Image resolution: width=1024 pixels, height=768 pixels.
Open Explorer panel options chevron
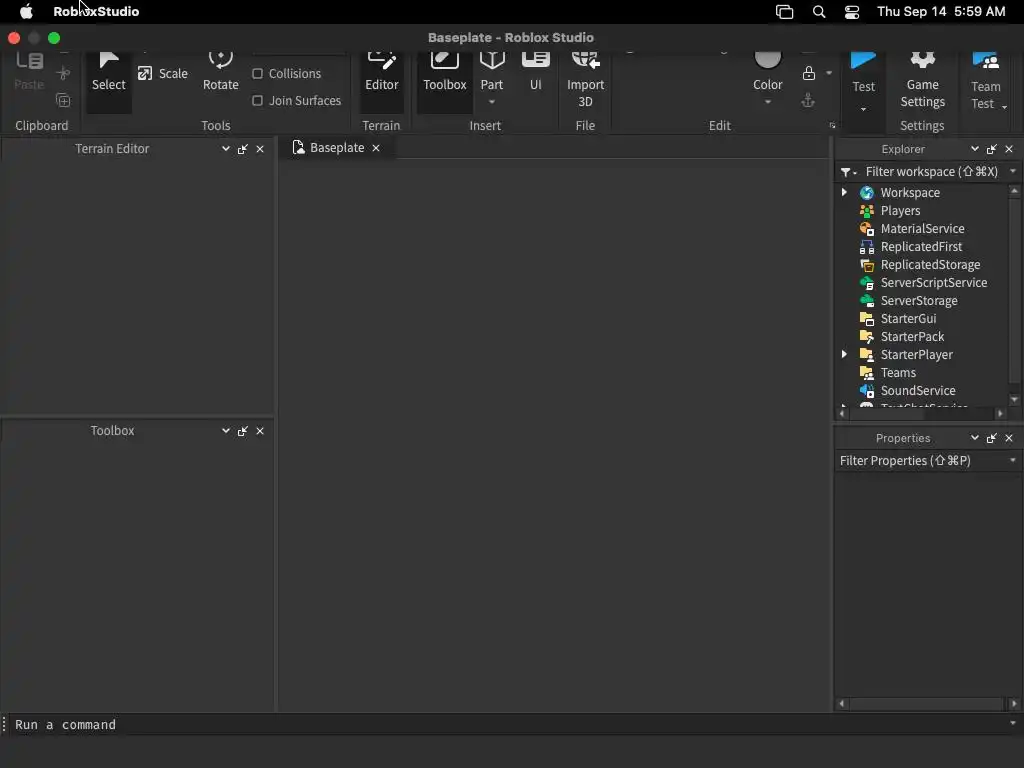point(974,149)
